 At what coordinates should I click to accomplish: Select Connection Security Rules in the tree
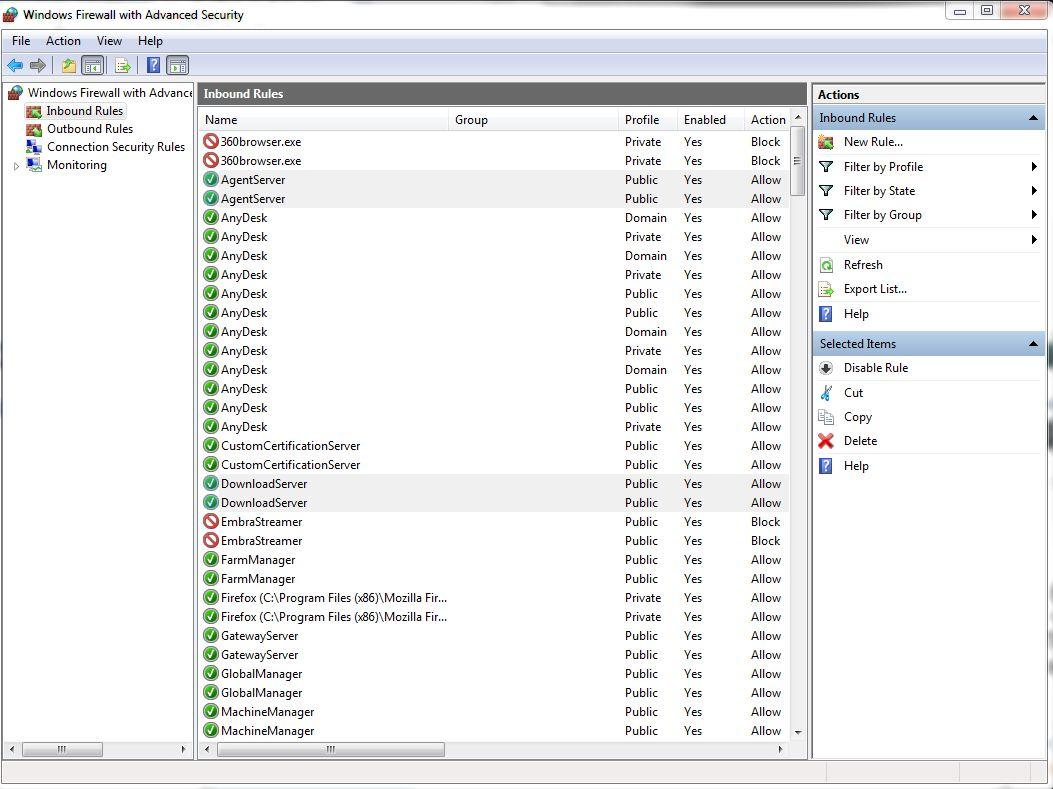116,147
